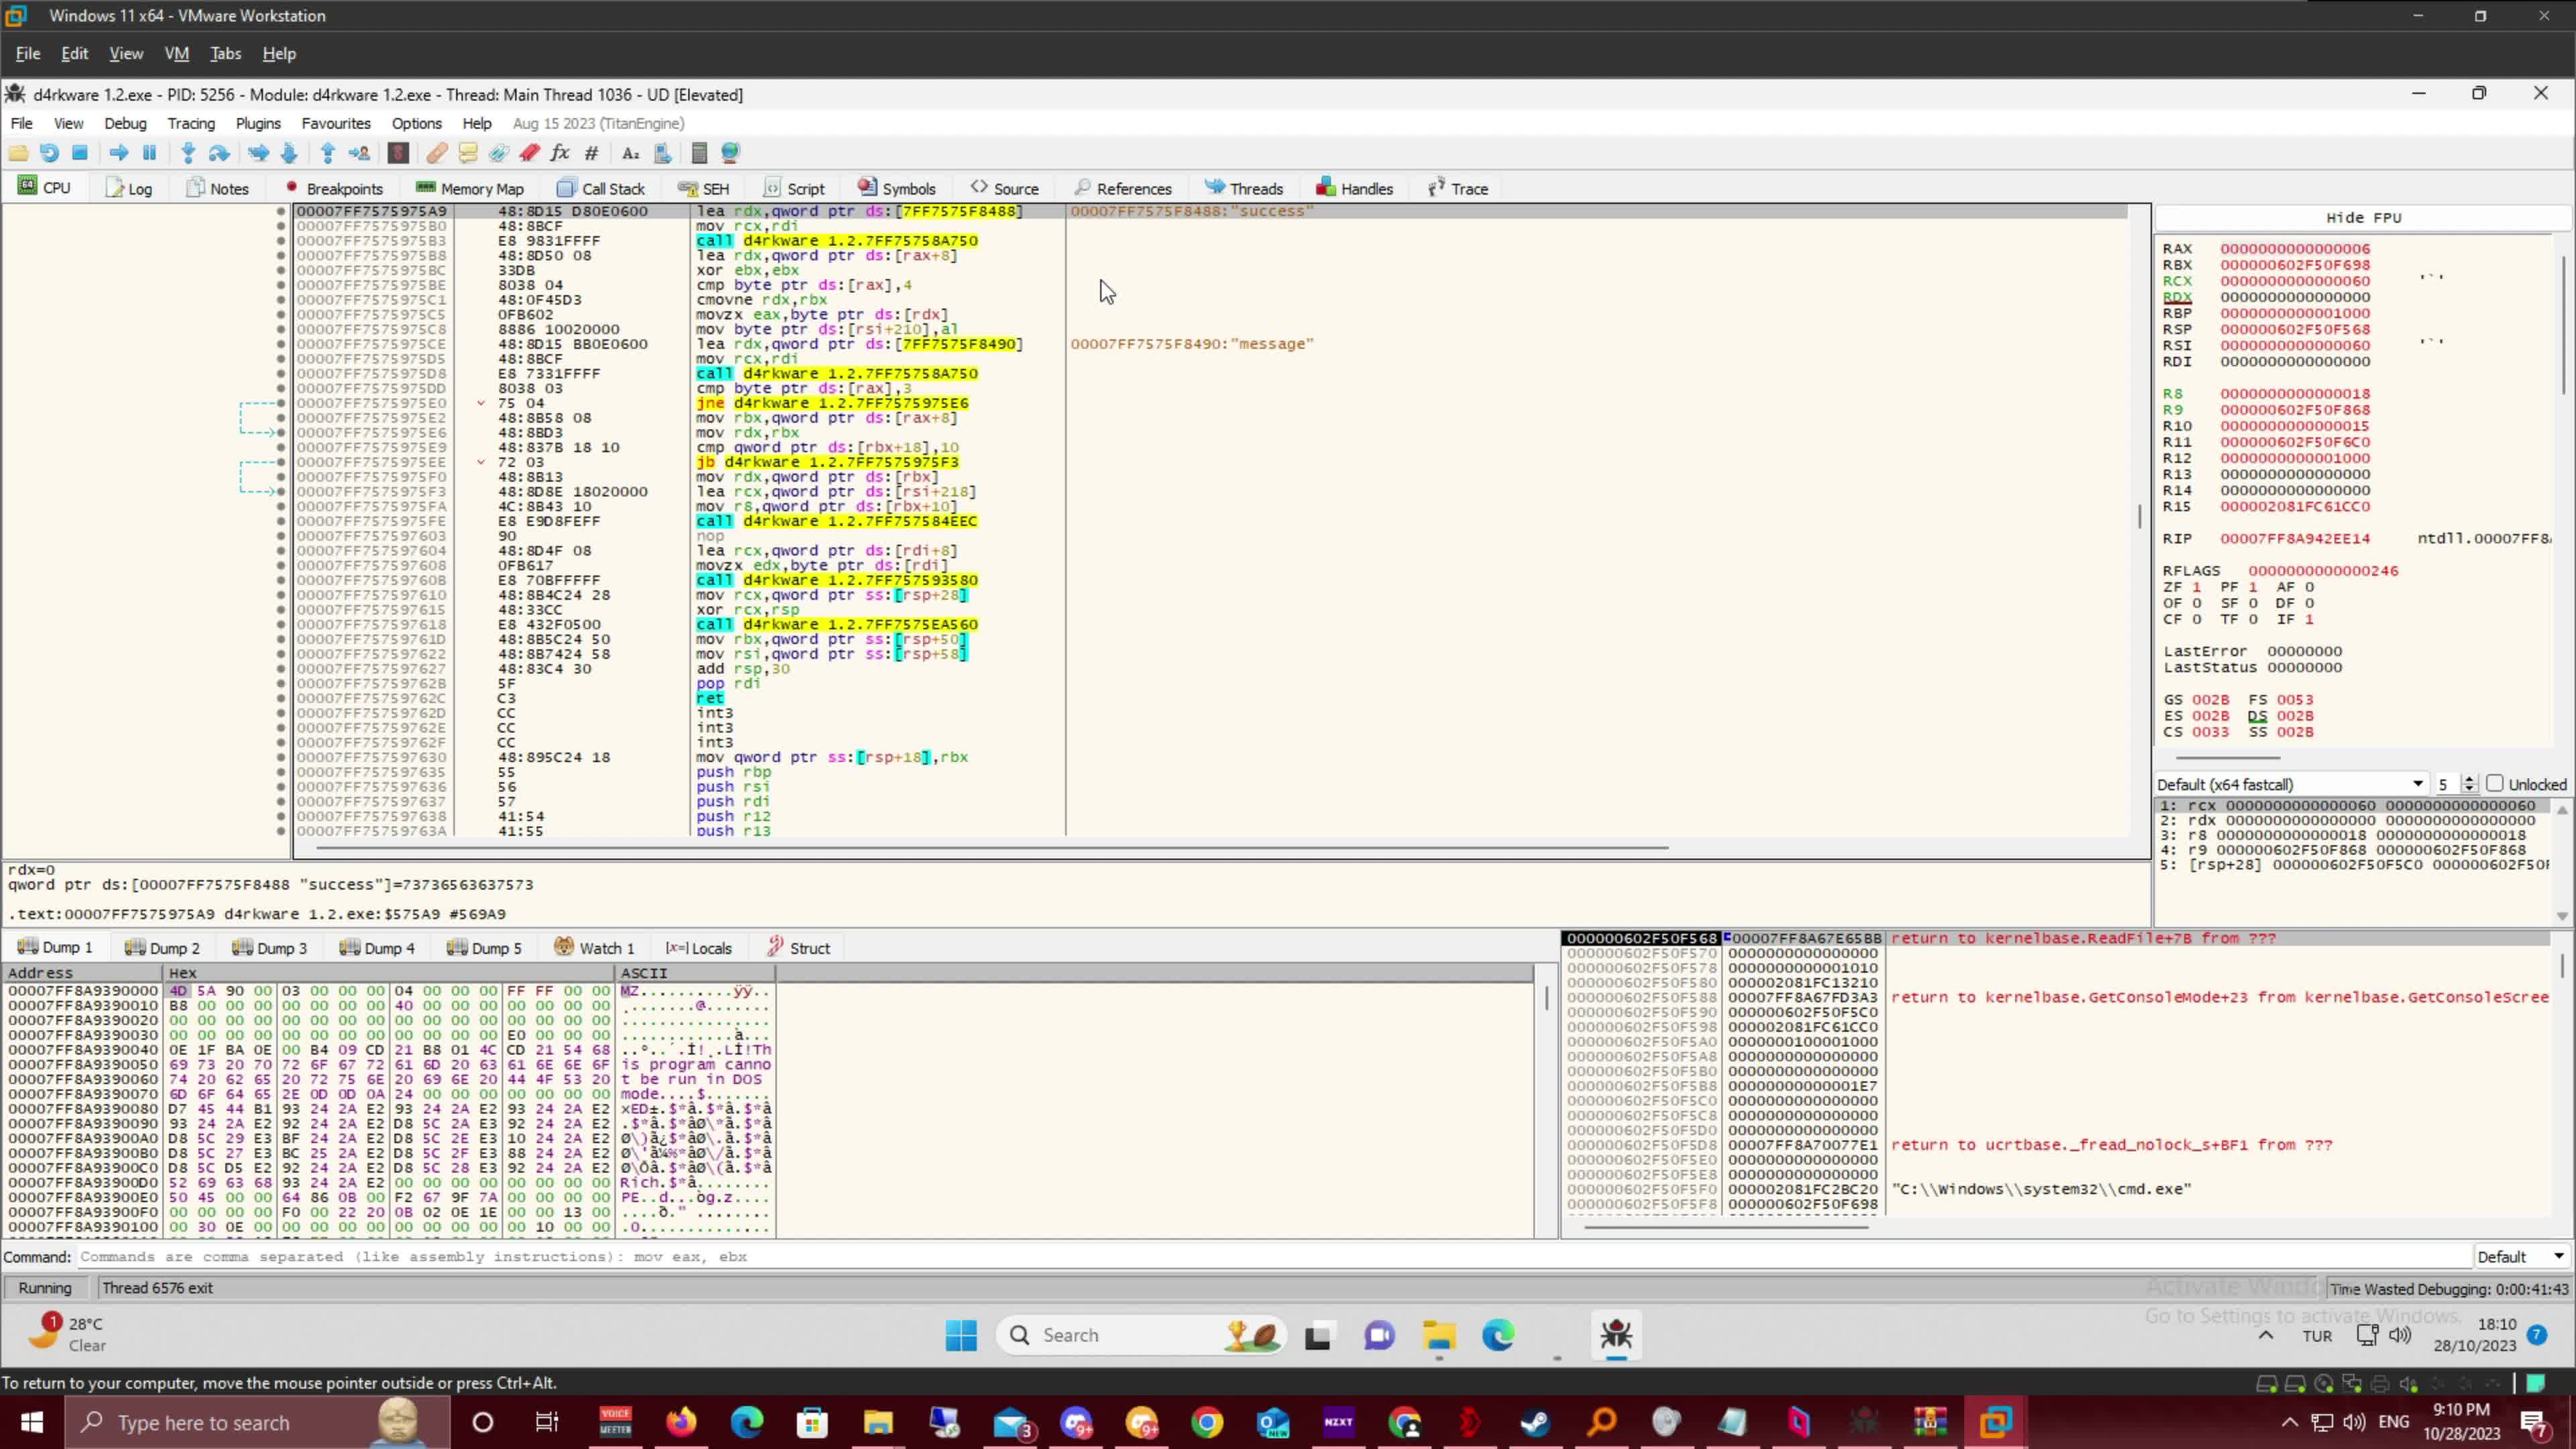
Task: Click the Hide FPU button
Action: point(2362,217)
